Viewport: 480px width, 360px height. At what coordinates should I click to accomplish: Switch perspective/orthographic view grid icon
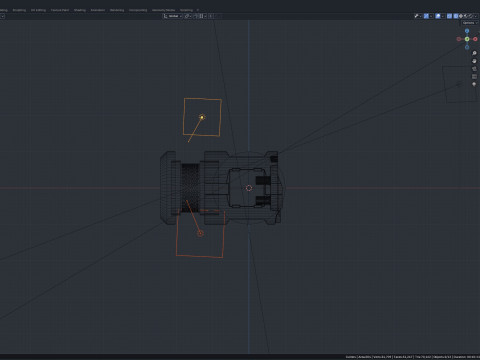[x=474, y=77]
